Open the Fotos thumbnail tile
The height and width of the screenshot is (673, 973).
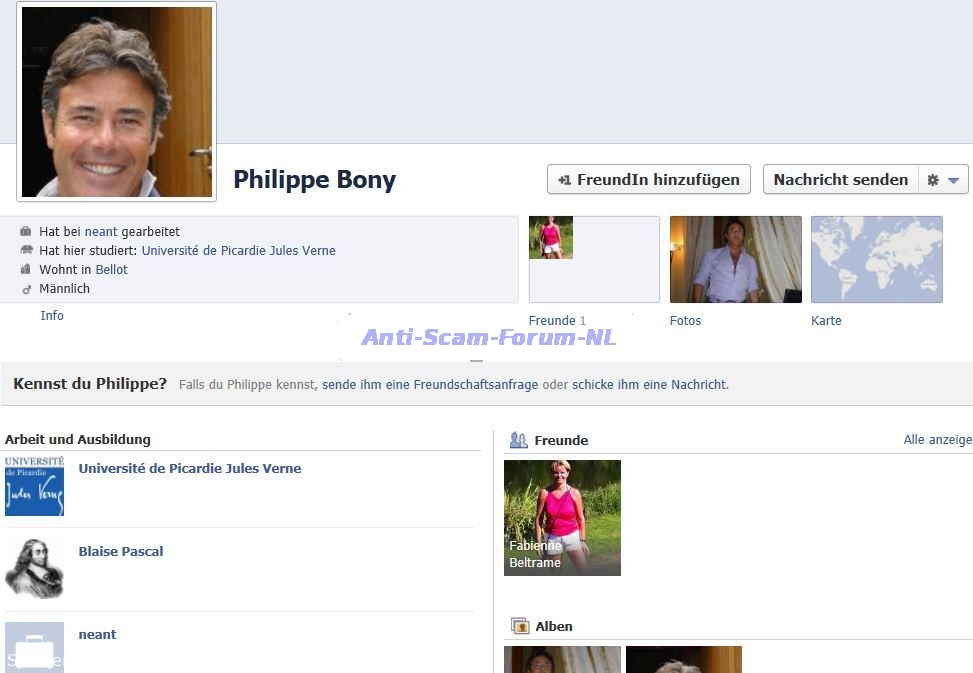(735, 259)
